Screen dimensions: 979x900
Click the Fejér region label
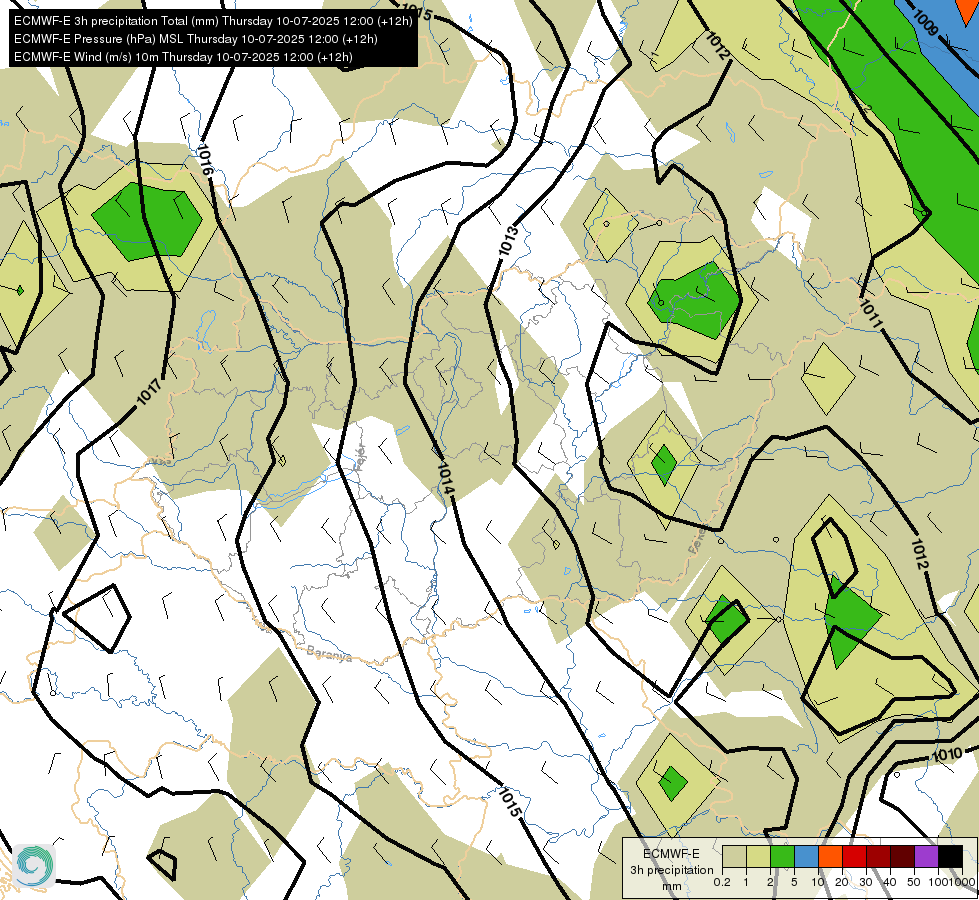click(x=360, y=458)
